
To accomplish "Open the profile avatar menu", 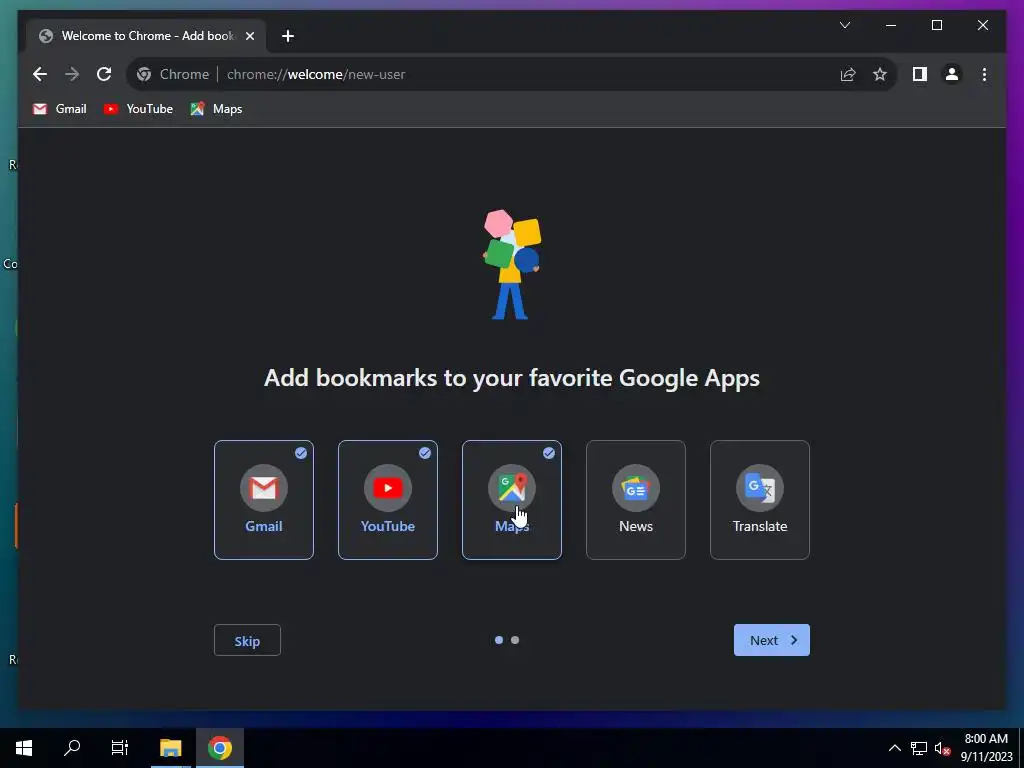I will 952,74.
